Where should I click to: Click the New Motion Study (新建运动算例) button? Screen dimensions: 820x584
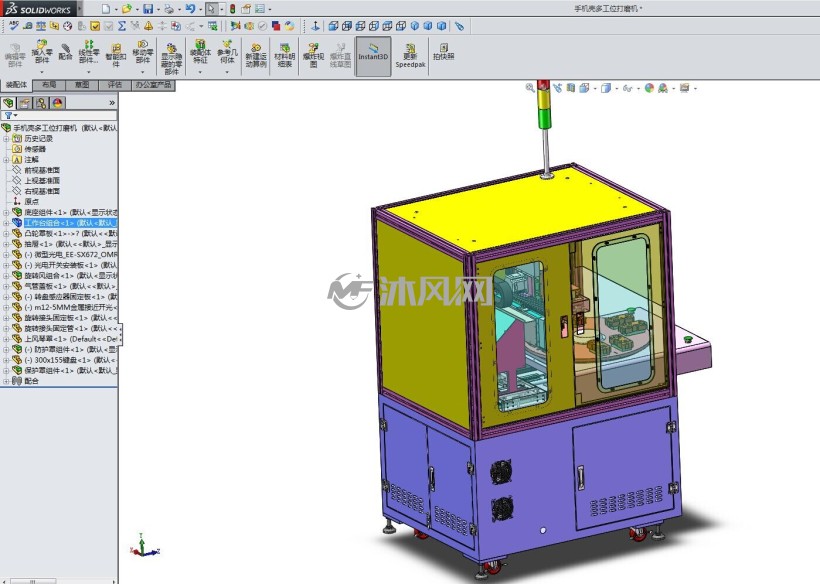tap(256, 55)
